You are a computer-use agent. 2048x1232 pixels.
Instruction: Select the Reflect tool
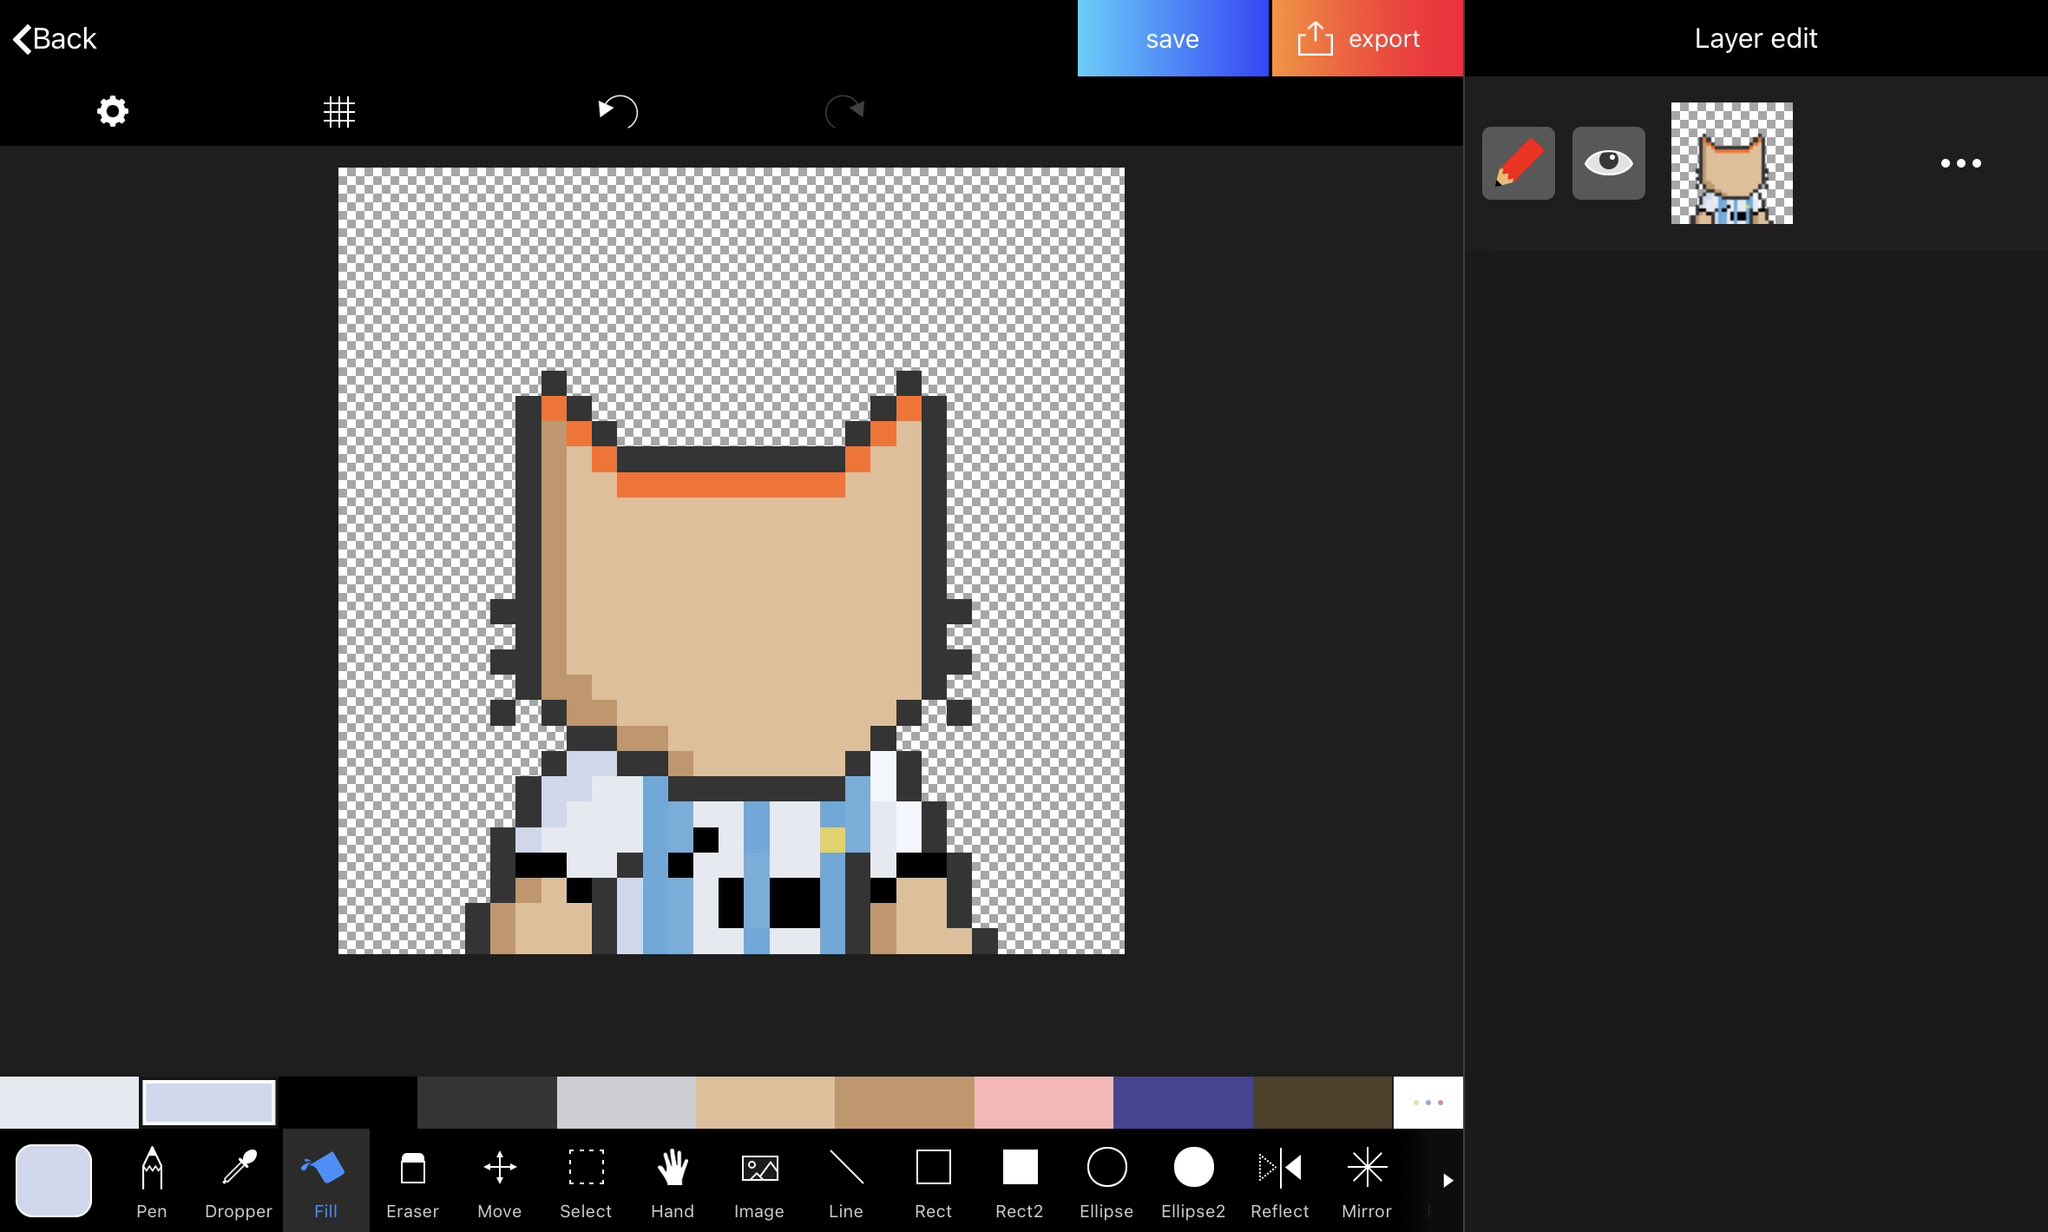[x=1279, y=1180]
